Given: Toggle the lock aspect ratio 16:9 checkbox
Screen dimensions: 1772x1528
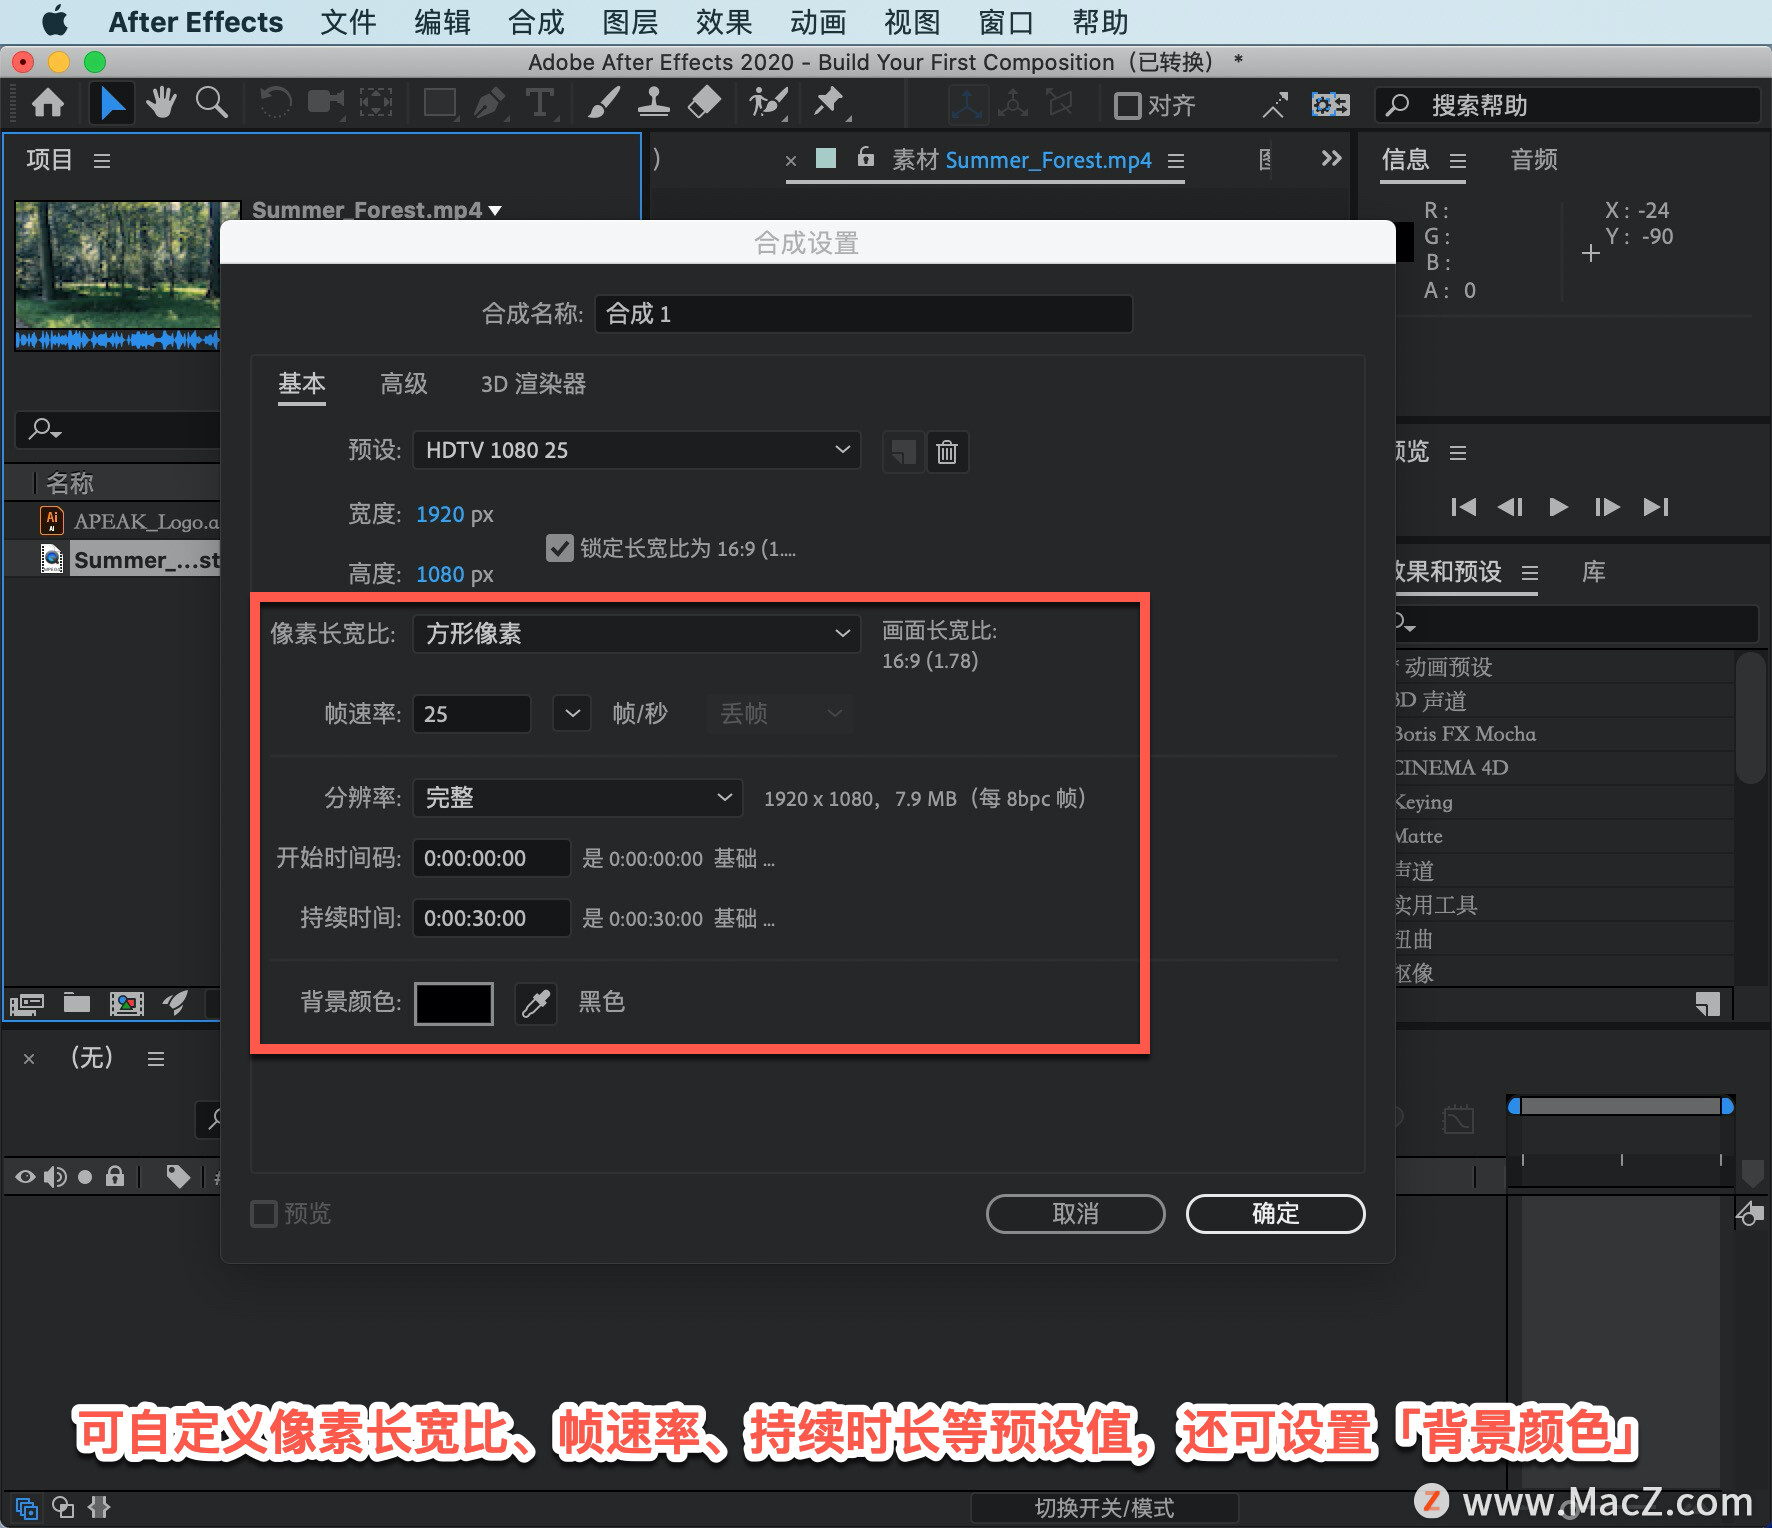Looking at the screenshot, I should pos(559,548).
